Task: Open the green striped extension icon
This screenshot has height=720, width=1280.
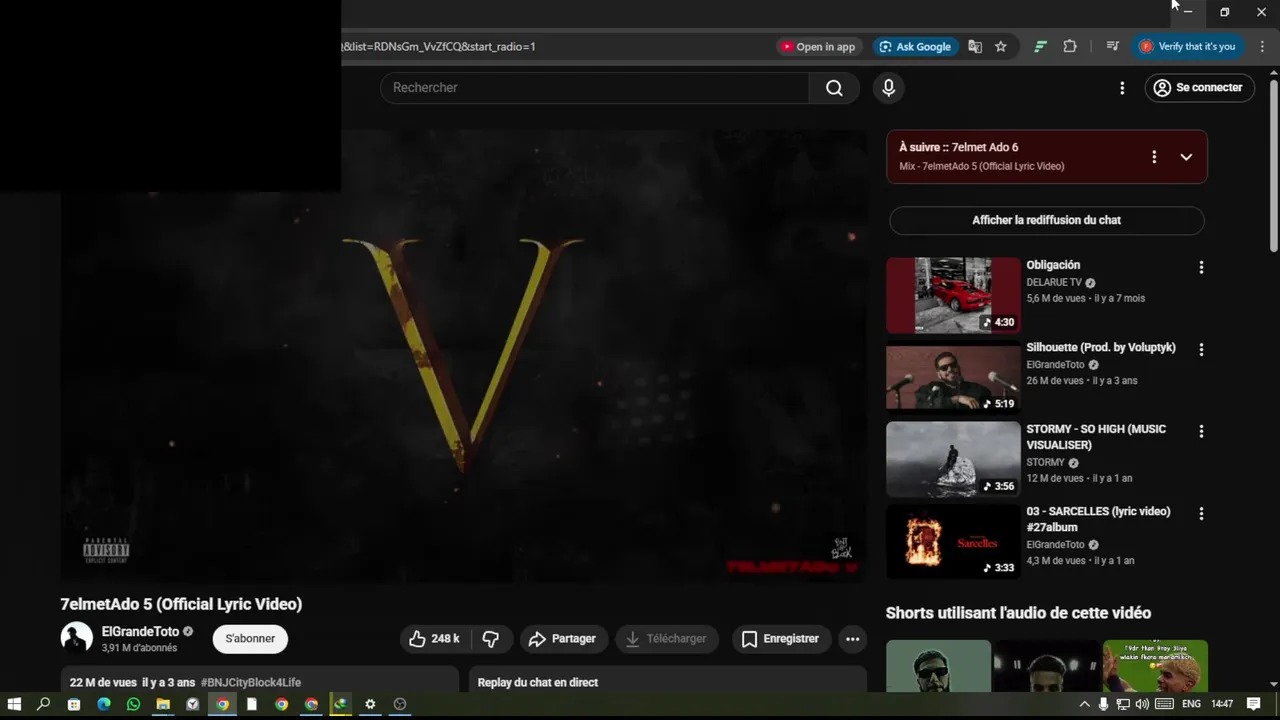Action: [x=1040, y=47]
